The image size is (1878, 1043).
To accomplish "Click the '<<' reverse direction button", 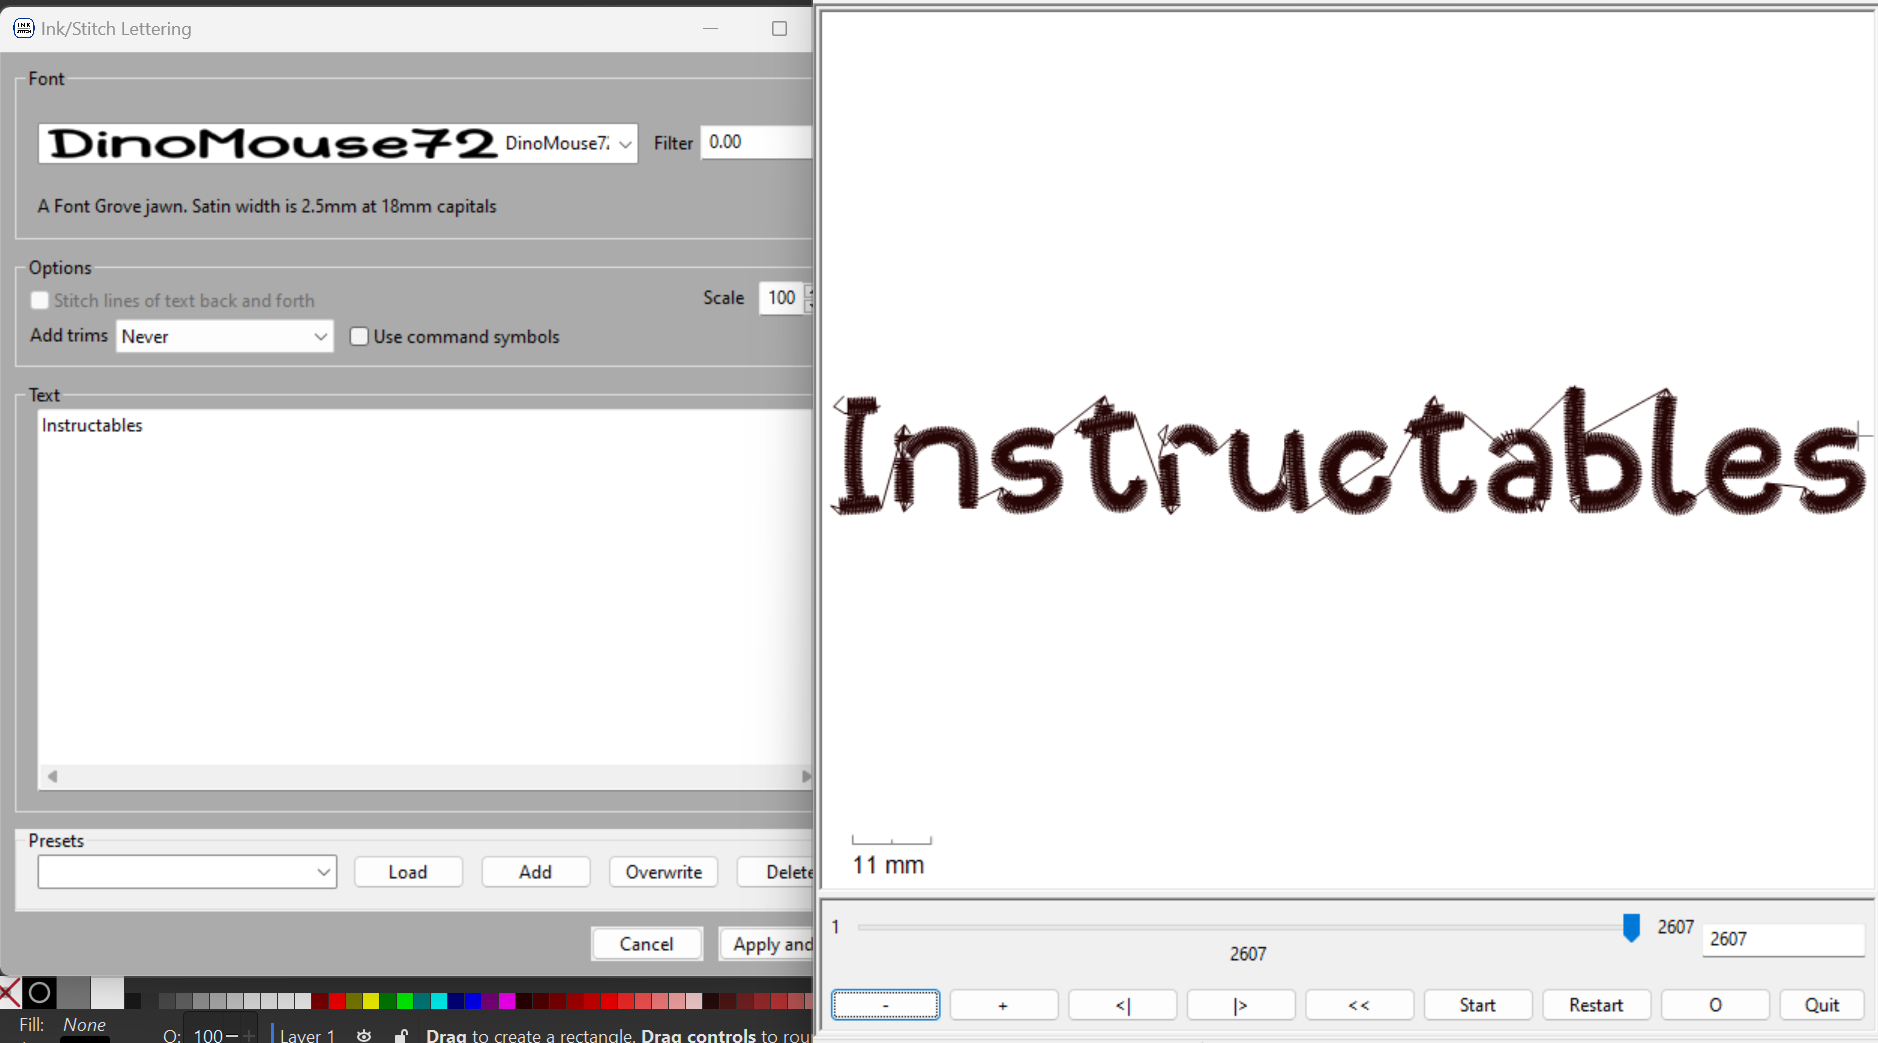I will click(x=1359, y=1005).
